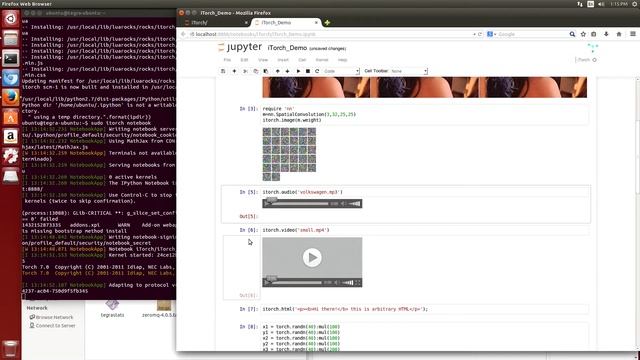Open Chromium from the launcher
Viewport: 640px width, 360px height.
pos(11,78)
